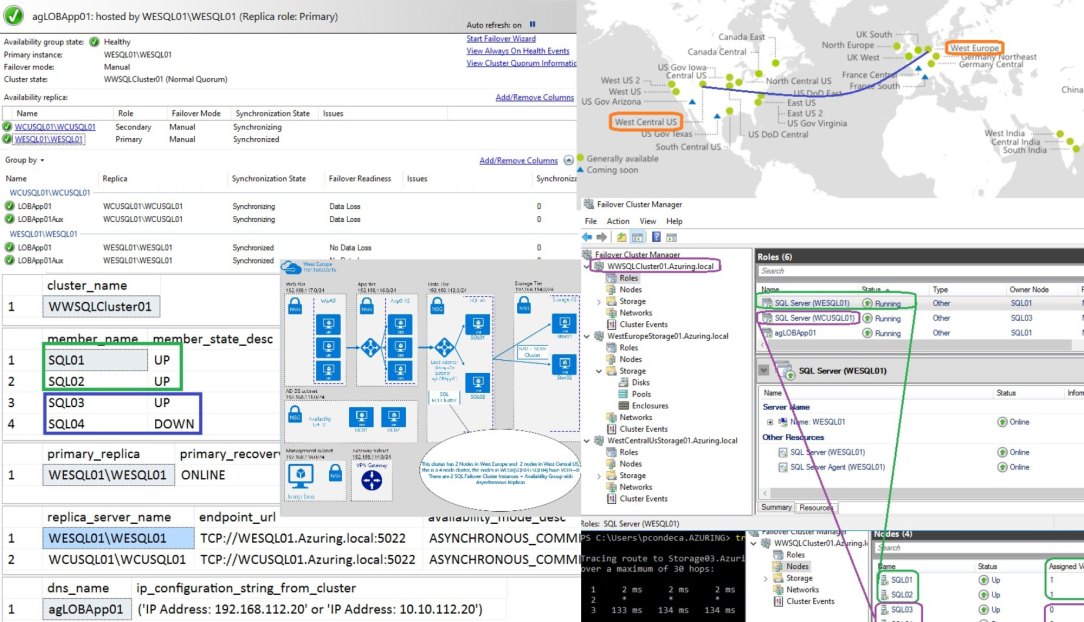Viewport: 1084px width, 622px height.
Task: Click the Roles search box
Action: [900, 271]
